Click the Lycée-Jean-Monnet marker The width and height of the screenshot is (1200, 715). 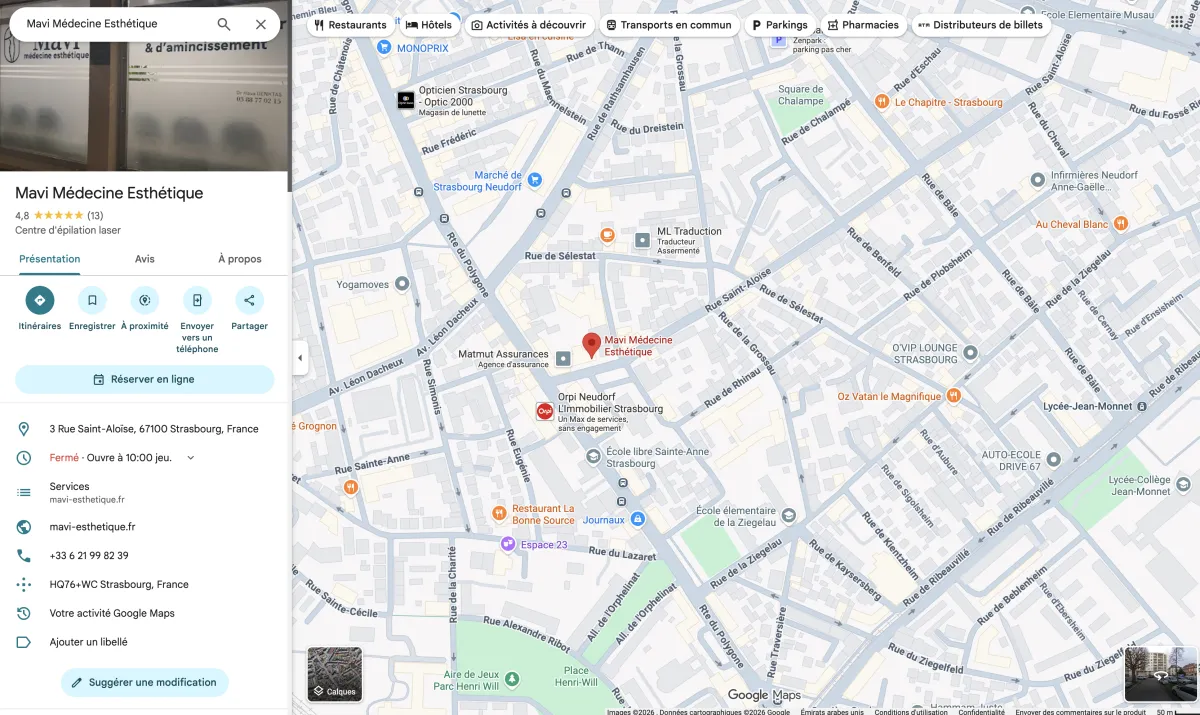[x=1140, y=406]
